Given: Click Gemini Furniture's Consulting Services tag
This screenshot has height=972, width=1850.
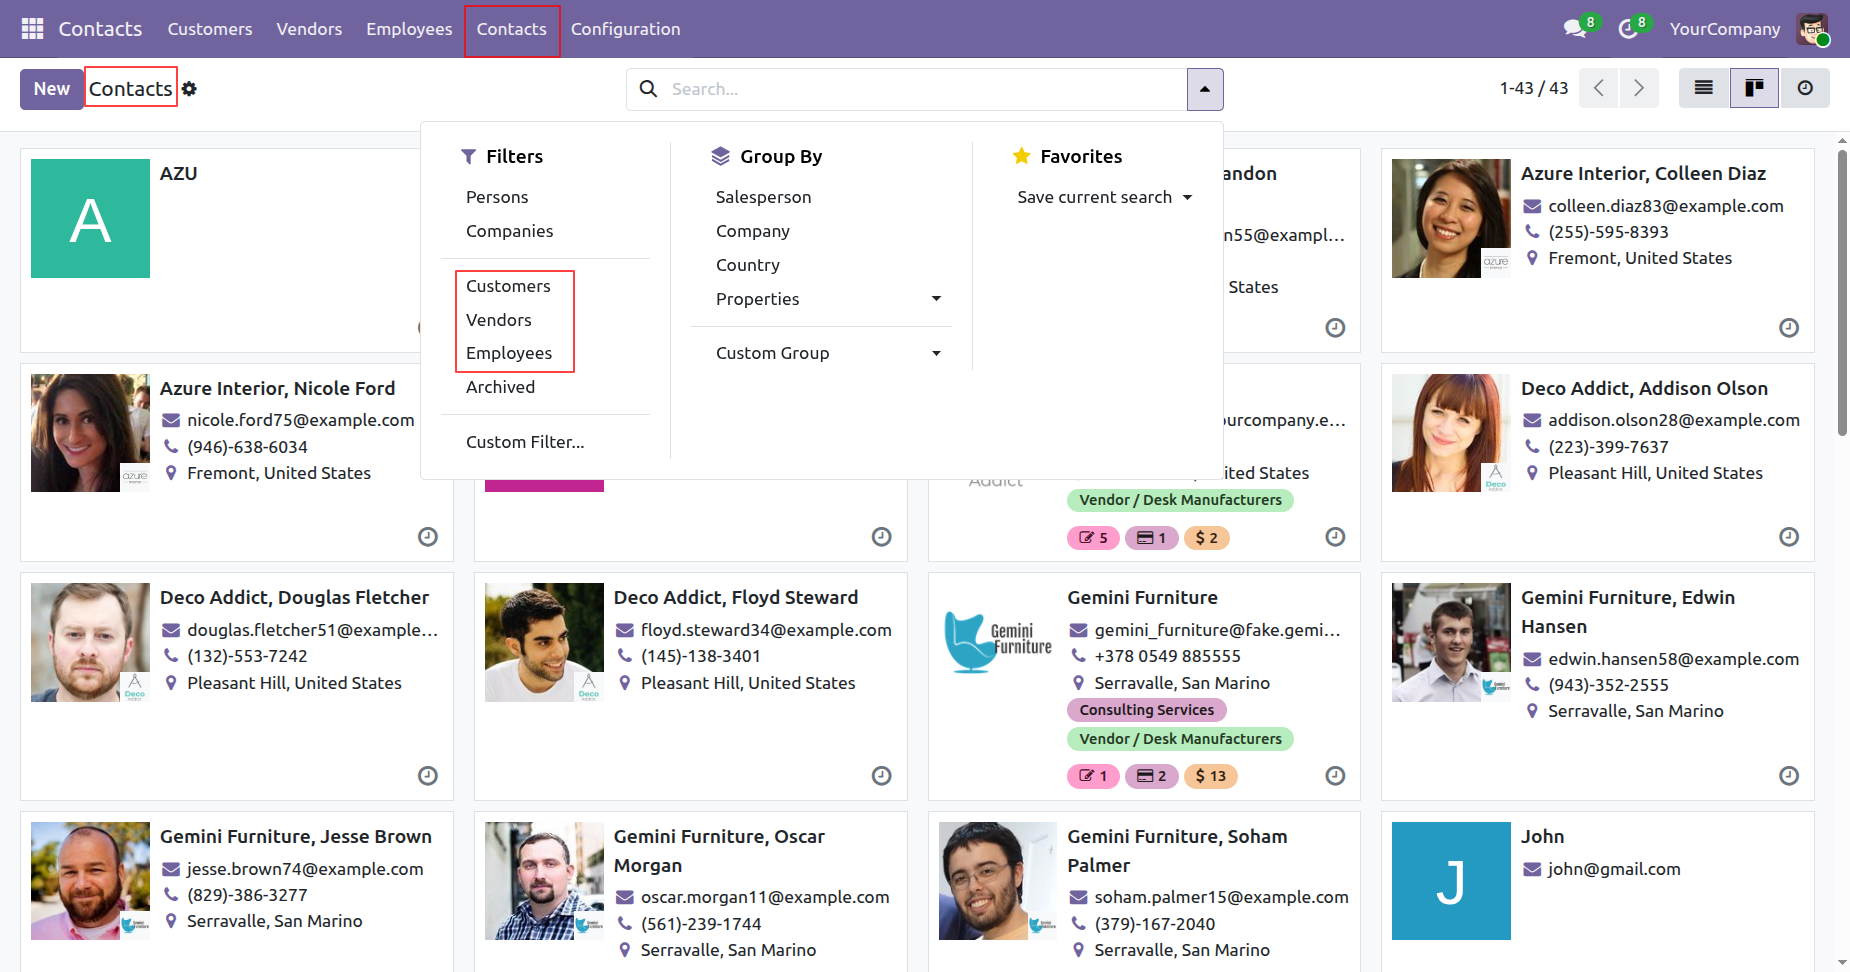Looking at the screenshot, I should (x=1146, y=710).
